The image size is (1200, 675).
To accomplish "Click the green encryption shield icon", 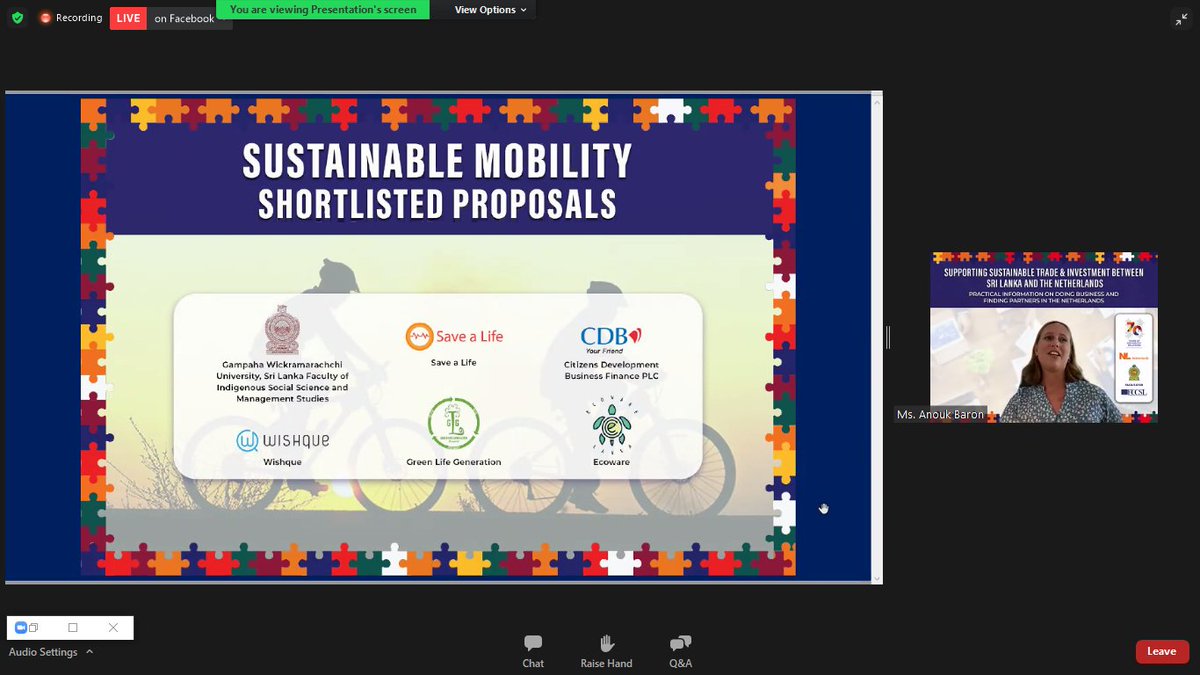I will point(17,18).
